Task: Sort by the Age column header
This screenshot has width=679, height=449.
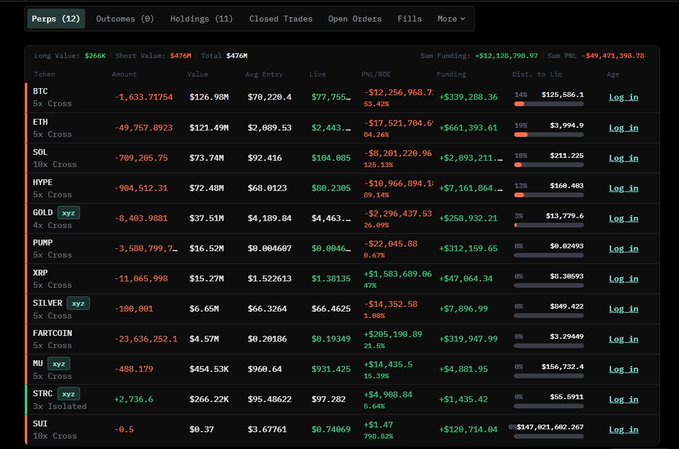Action: (613, 74)
